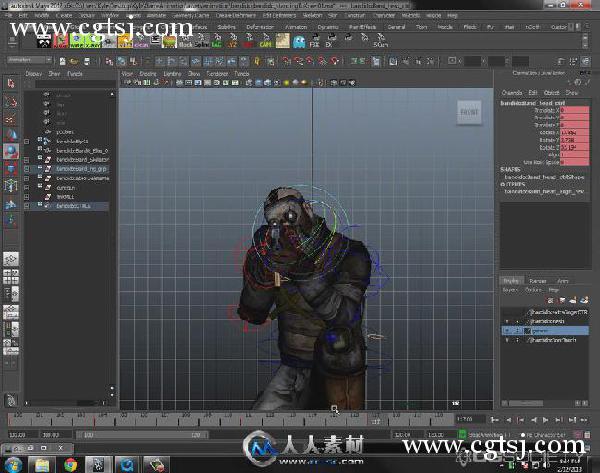Click the FRONT view cube
600x473 pixels.
click(469, 113)
